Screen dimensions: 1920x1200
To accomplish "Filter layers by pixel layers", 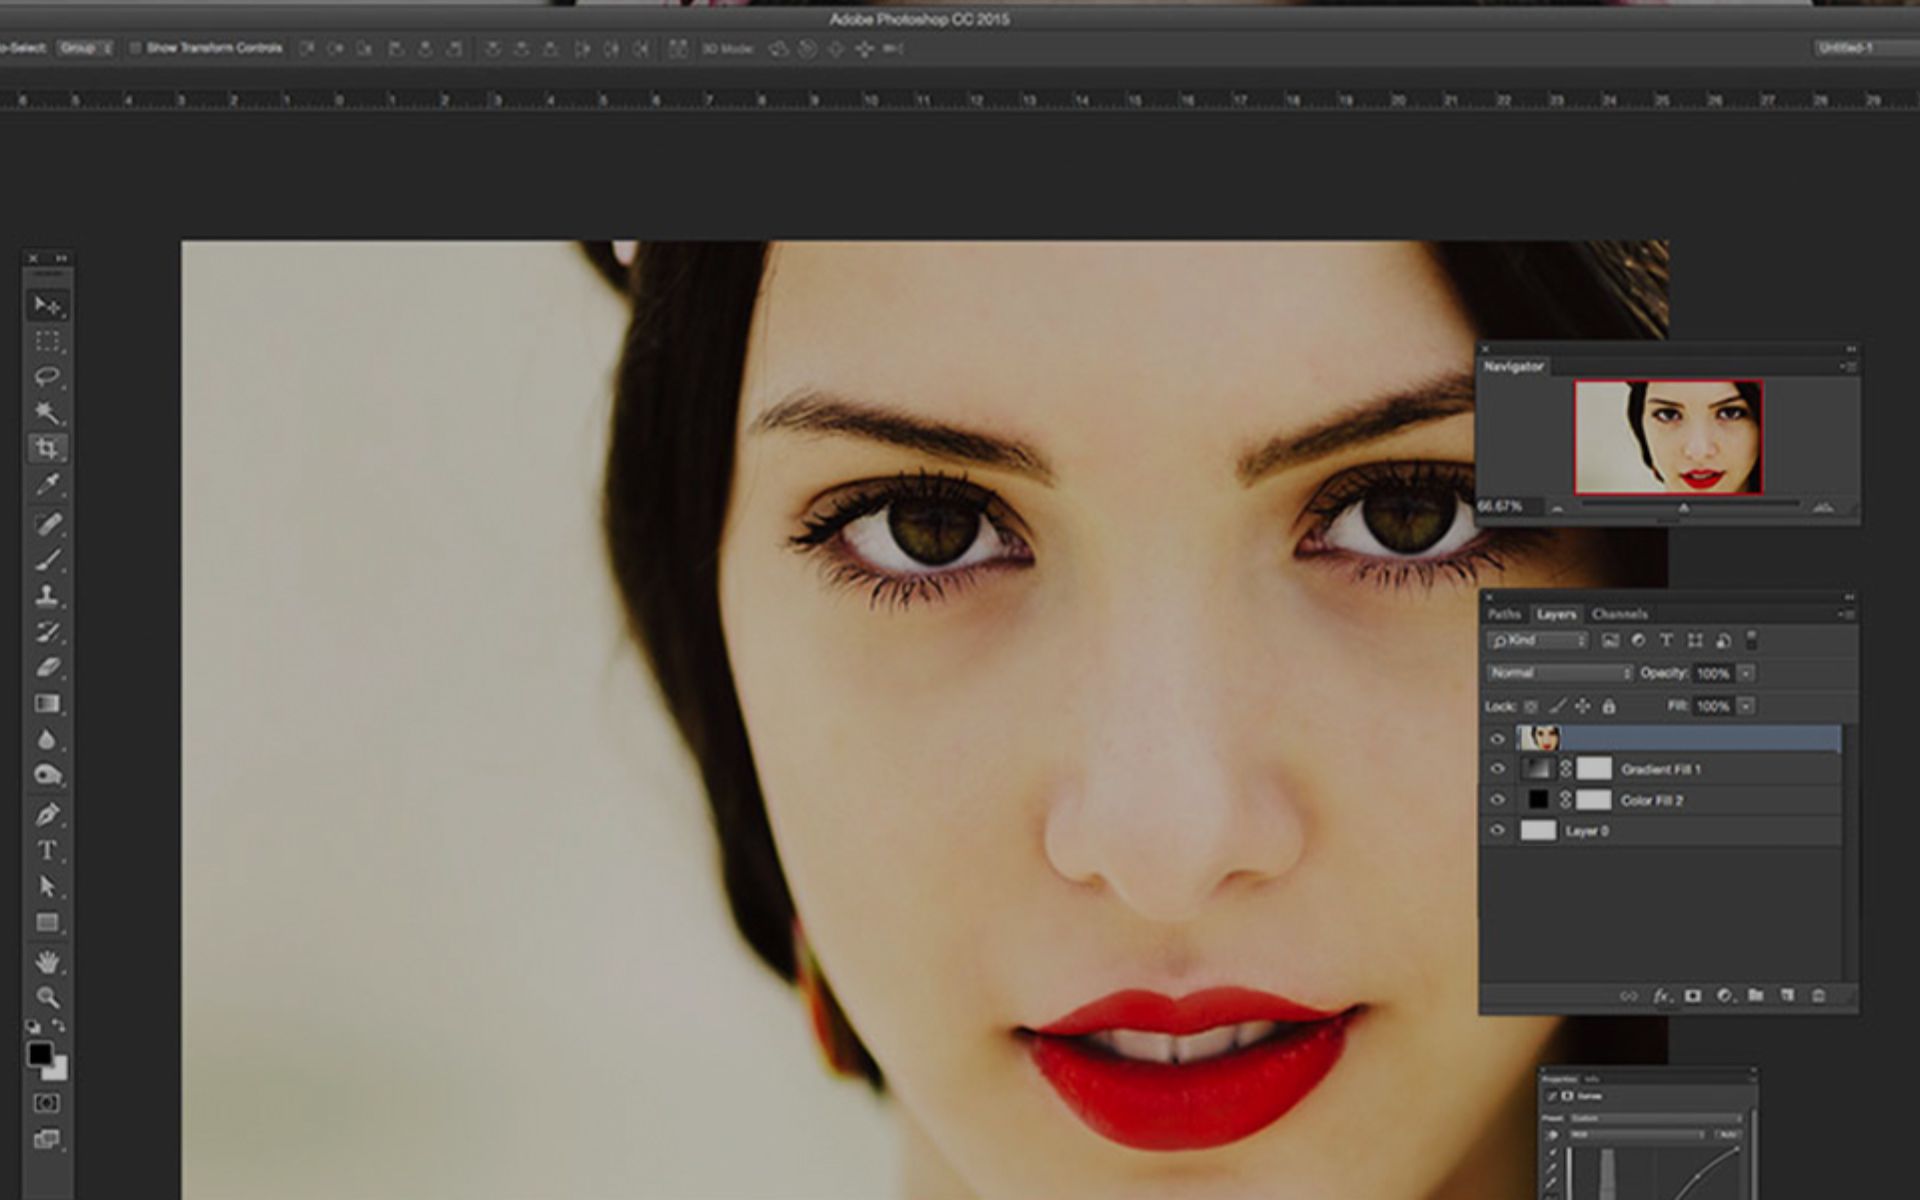I will point(1610,641).
